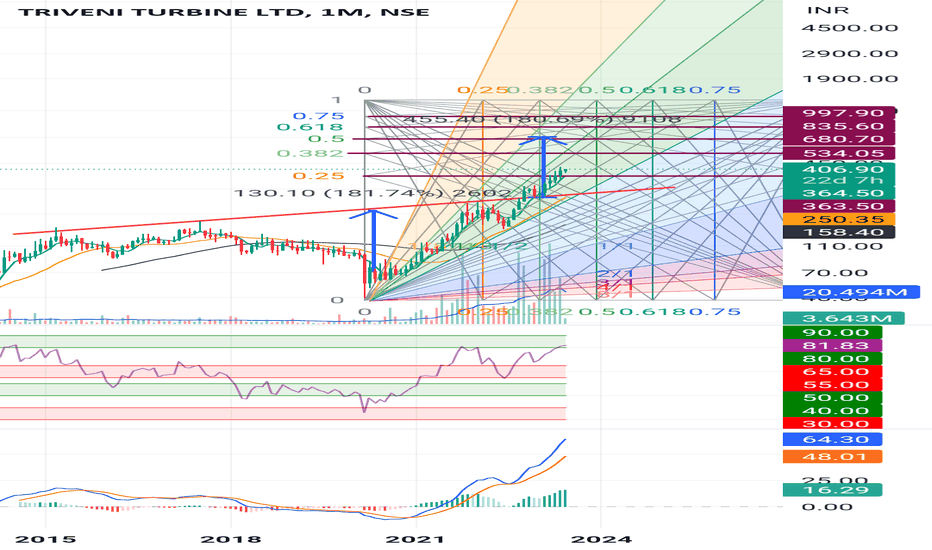Click the 2015 year label on time axis
This screenshot has width=932, height=550.
(45, 540)
